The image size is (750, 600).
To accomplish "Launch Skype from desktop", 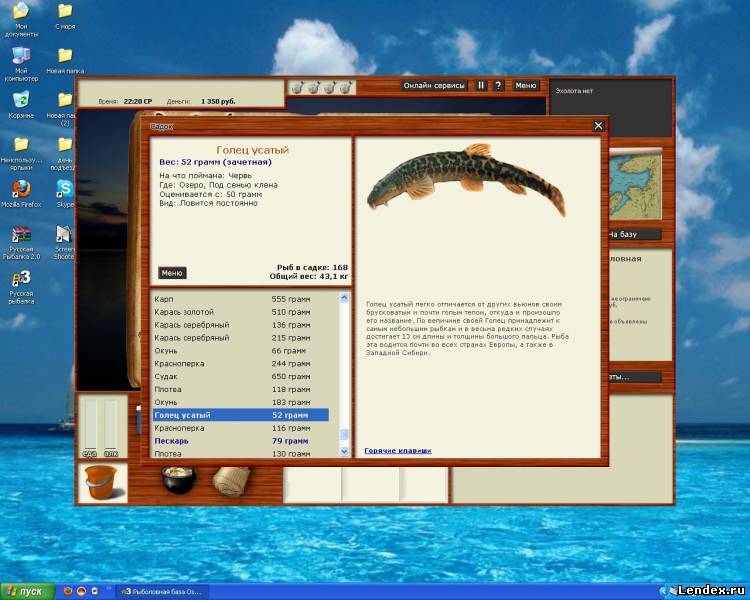I will [65, 194].
